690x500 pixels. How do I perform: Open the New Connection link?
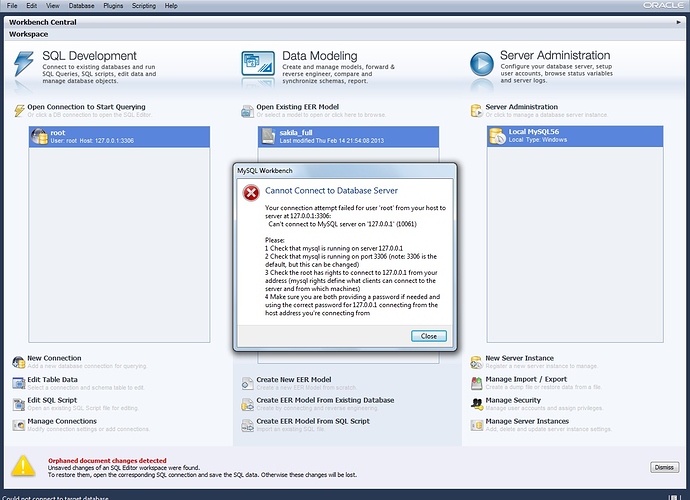(54, 358)
